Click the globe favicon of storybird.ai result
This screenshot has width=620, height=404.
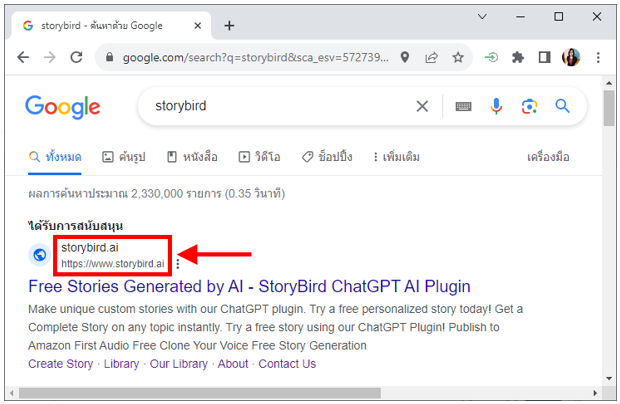40,255
